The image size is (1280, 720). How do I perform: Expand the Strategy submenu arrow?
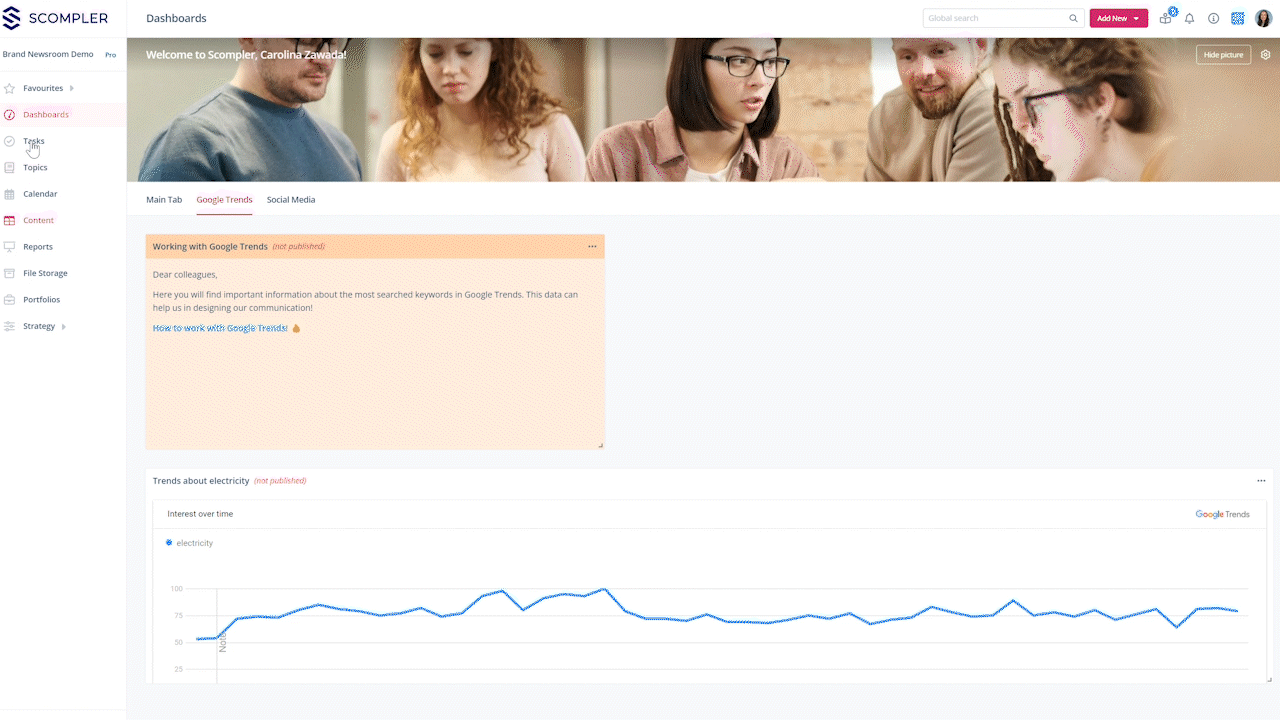pyautogui.click(x=64, y=326)
